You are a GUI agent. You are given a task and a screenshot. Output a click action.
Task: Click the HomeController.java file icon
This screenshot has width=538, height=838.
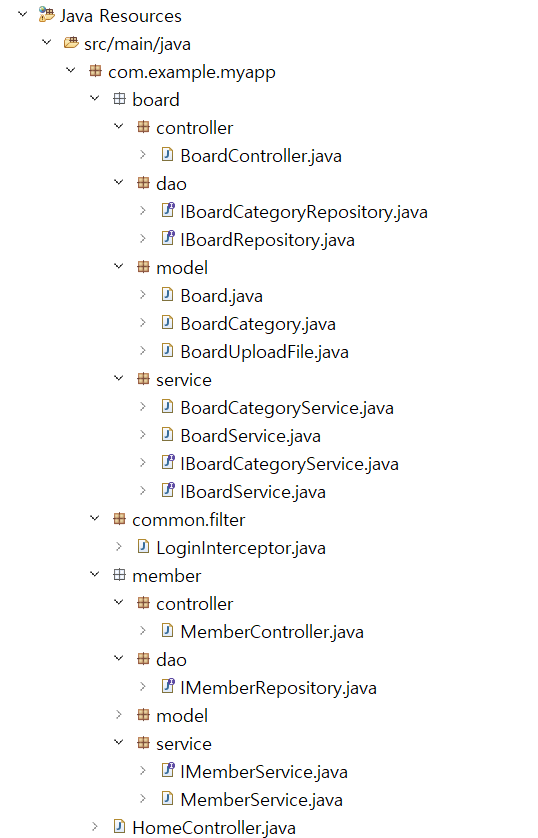point(119,826)
